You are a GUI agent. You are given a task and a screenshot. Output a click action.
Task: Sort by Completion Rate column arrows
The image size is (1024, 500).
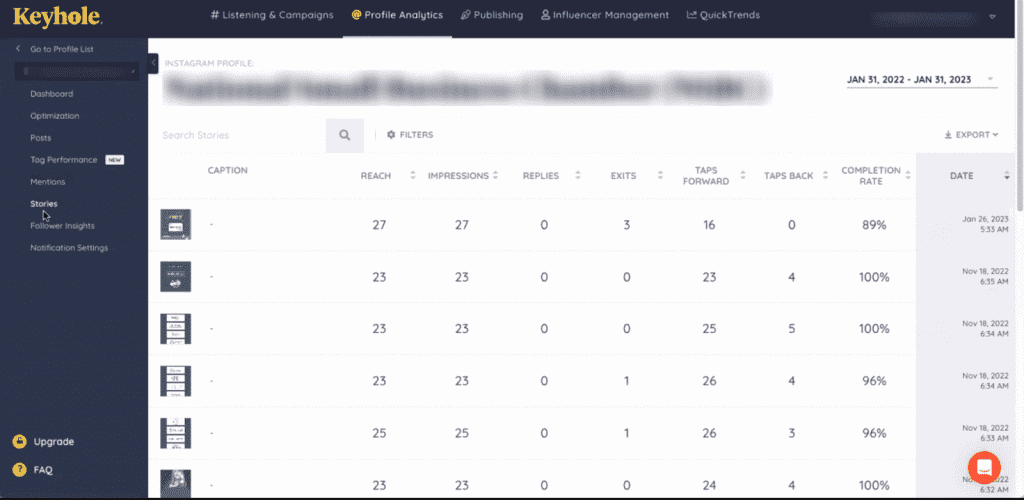click(908, 176)
